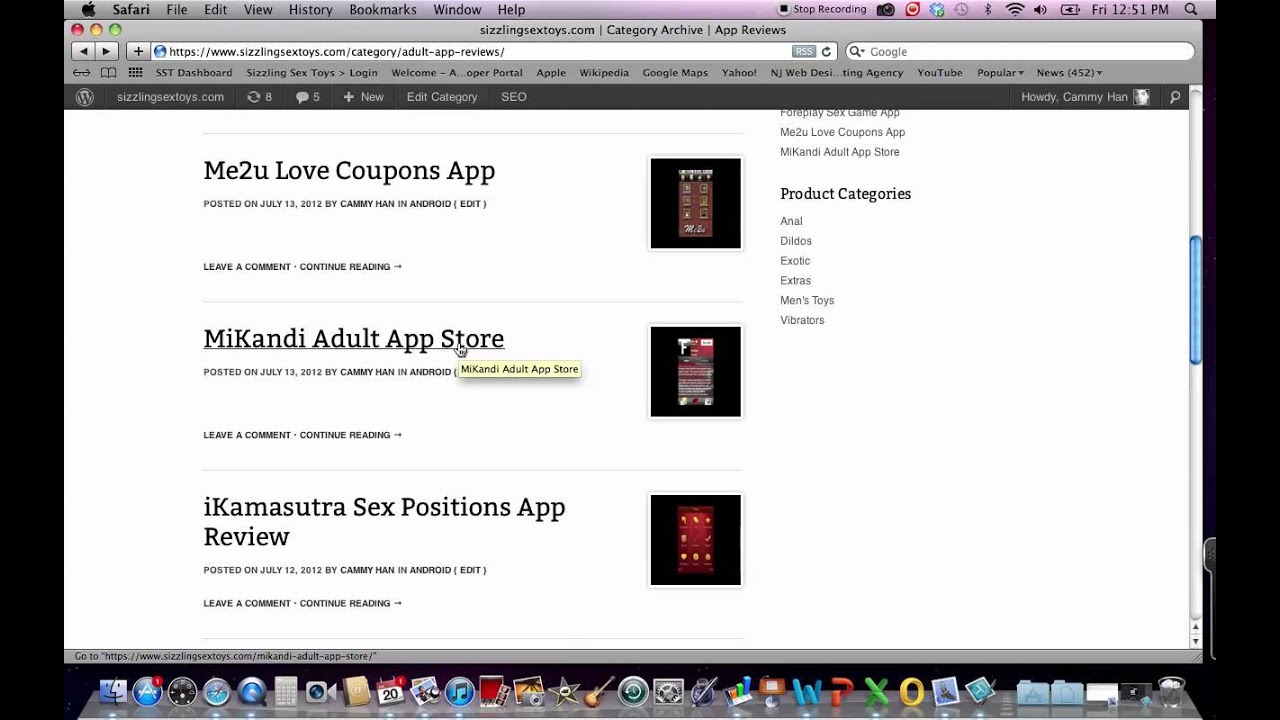Open the Trash in the Dock
This screenshot has width=1280, height=720.
[1171, 691]
